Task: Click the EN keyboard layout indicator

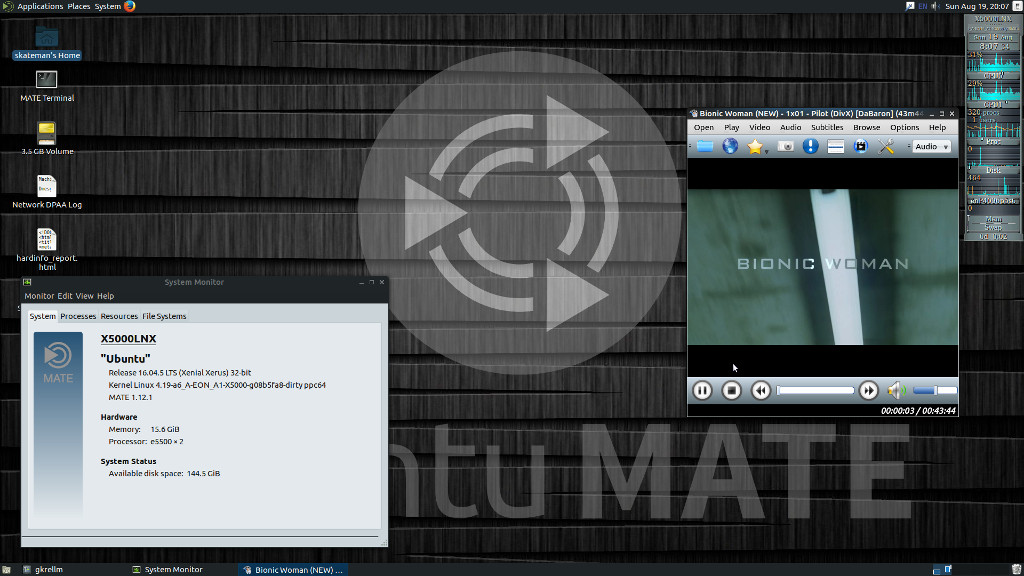Action: coord(923,7)
